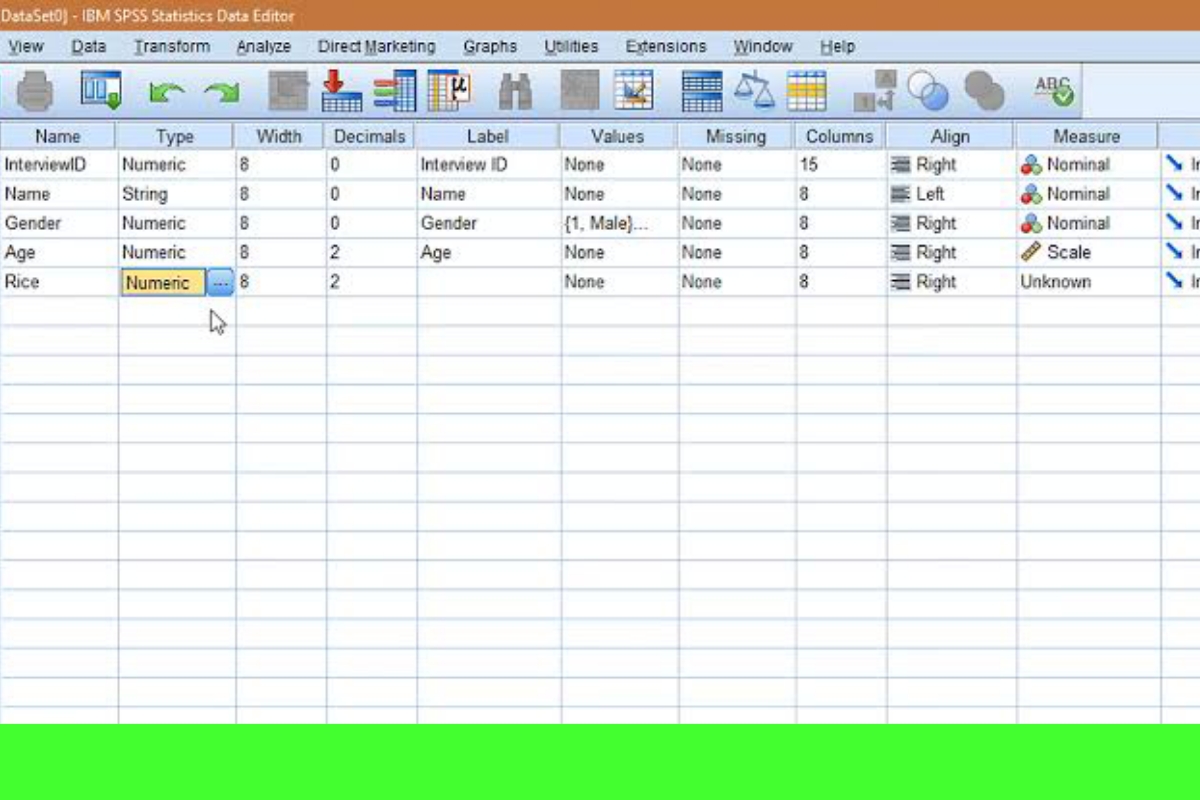Open the Align cell for Name (Left)
The width and height of the screenshot is (1200, 800).
[950, 194]
